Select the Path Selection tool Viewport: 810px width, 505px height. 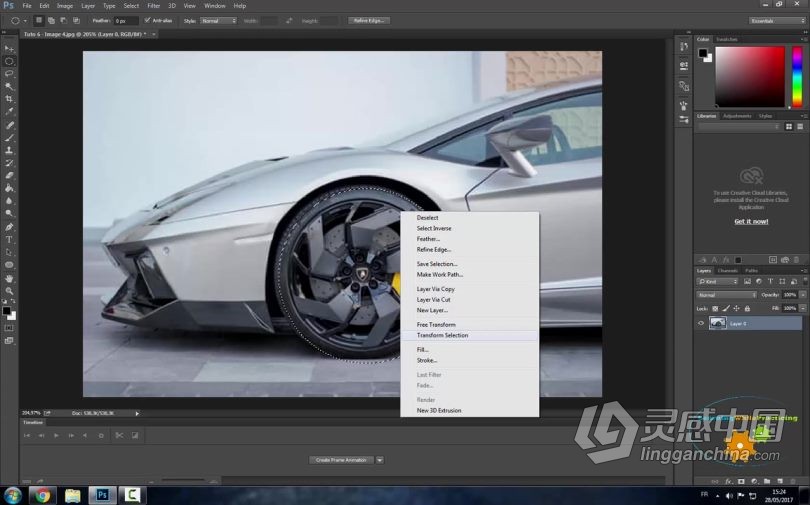pos(9,252)
